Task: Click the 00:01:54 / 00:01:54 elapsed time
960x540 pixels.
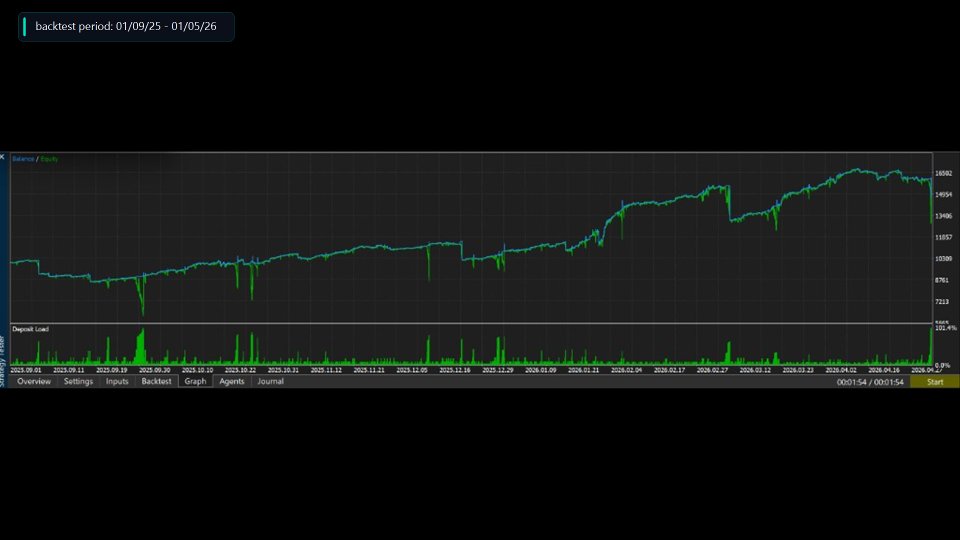Action: pyautogui.click(x=870, y=382)
